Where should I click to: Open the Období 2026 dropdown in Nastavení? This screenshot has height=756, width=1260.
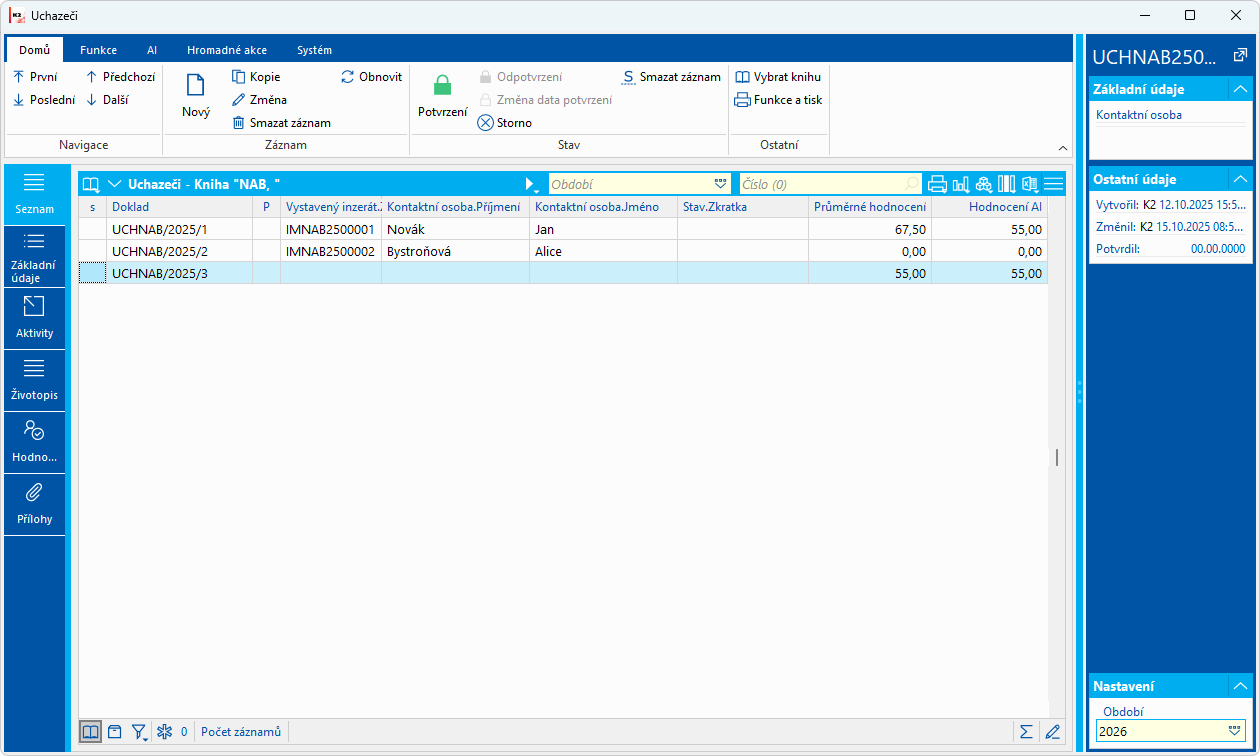click(x=1236, y=731)
